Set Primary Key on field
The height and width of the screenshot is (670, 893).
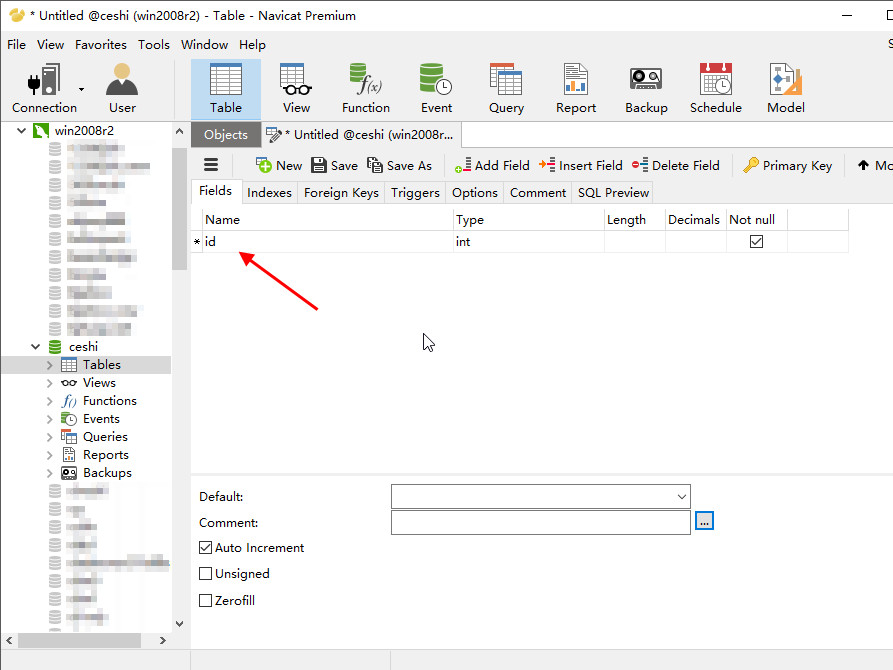pyautogui.click(x=788, y=165)
